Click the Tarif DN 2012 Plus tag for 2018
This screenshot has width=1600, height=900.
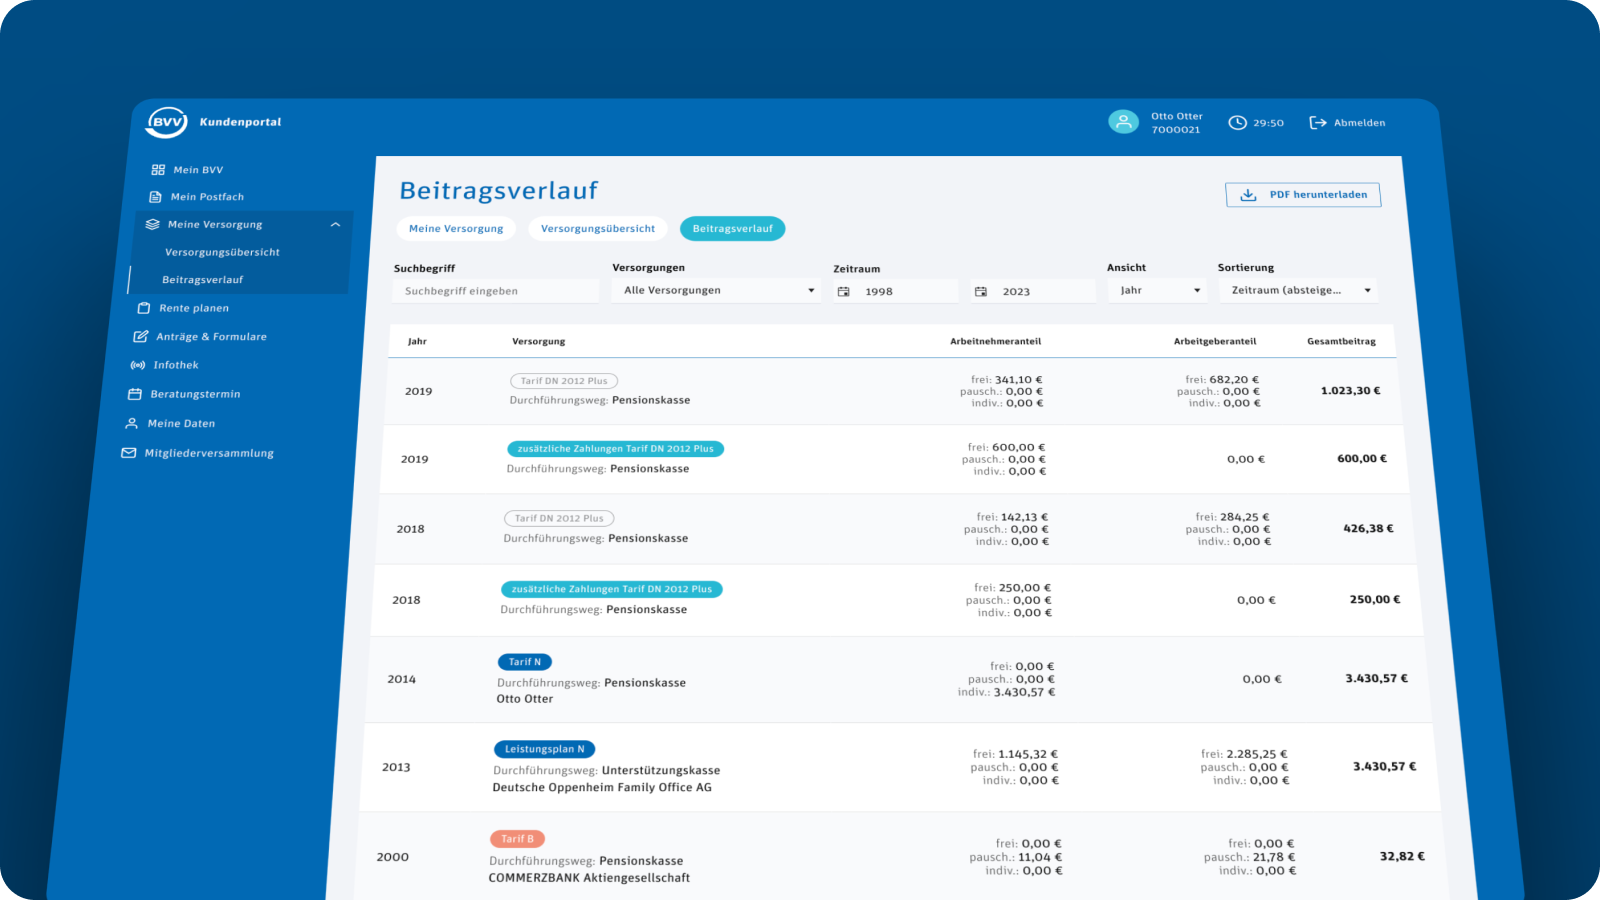559,519
